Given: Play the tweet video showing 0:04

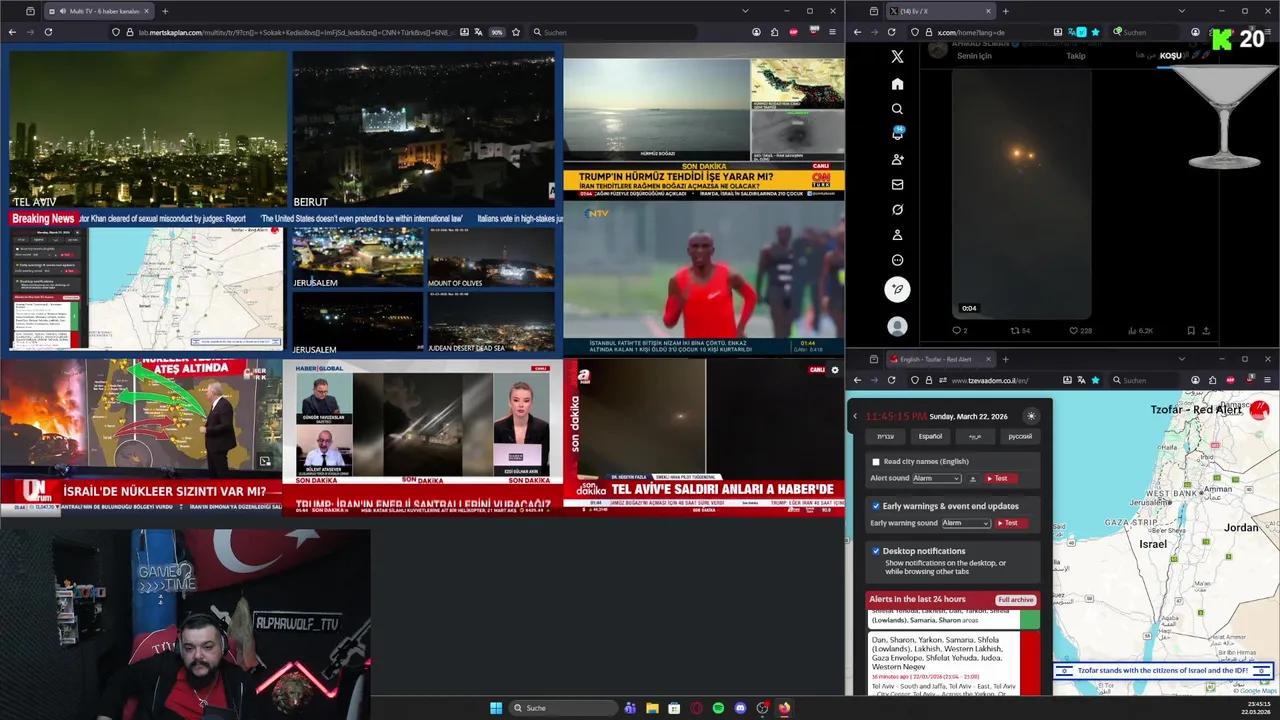Looking at the screenshot, I should pos(1020,193).
